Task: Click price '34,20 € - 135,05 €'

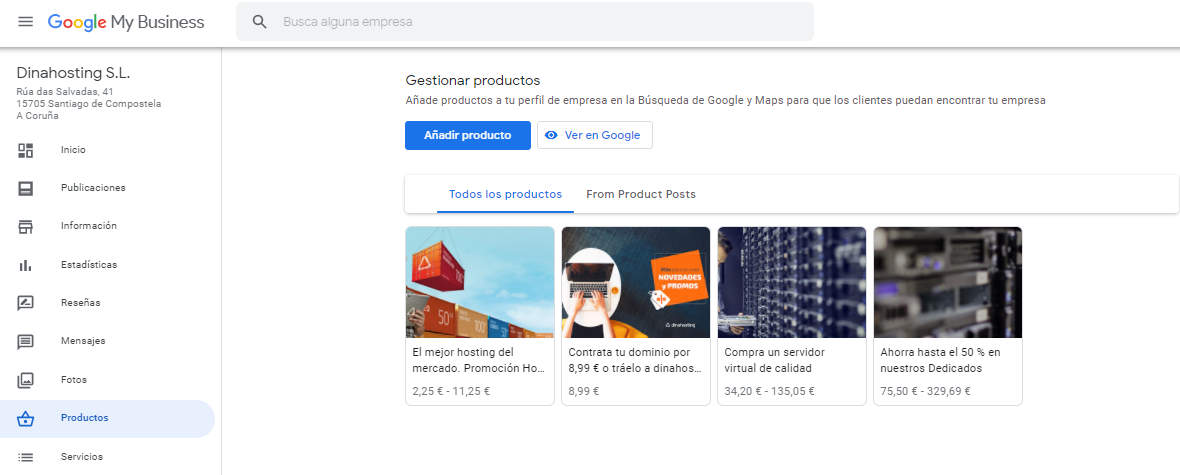Action: [x=769, y=391]
